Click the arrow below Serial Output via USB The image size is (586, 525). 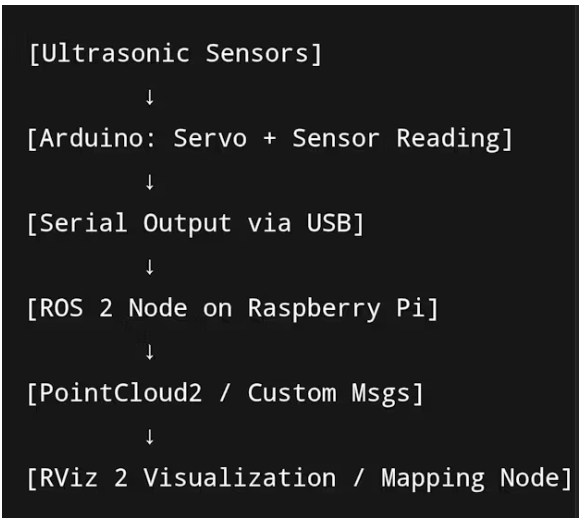click(x=150, y=267)
